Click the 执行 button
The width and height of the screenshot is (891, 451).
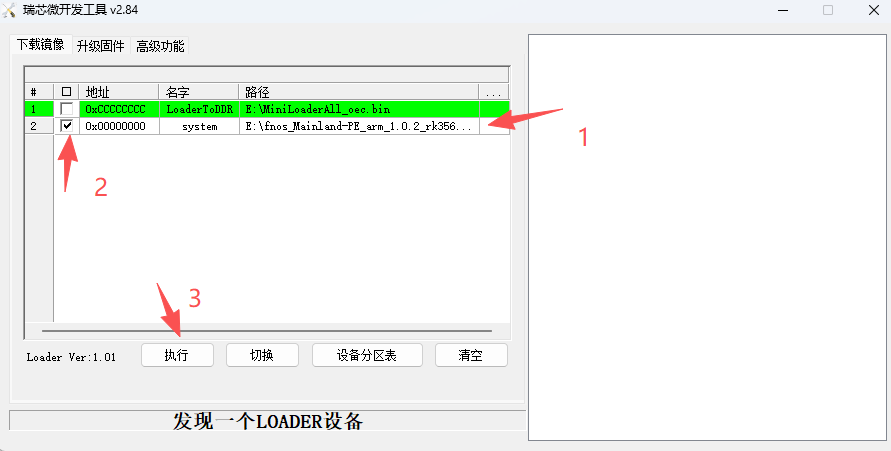coord(177,355)
